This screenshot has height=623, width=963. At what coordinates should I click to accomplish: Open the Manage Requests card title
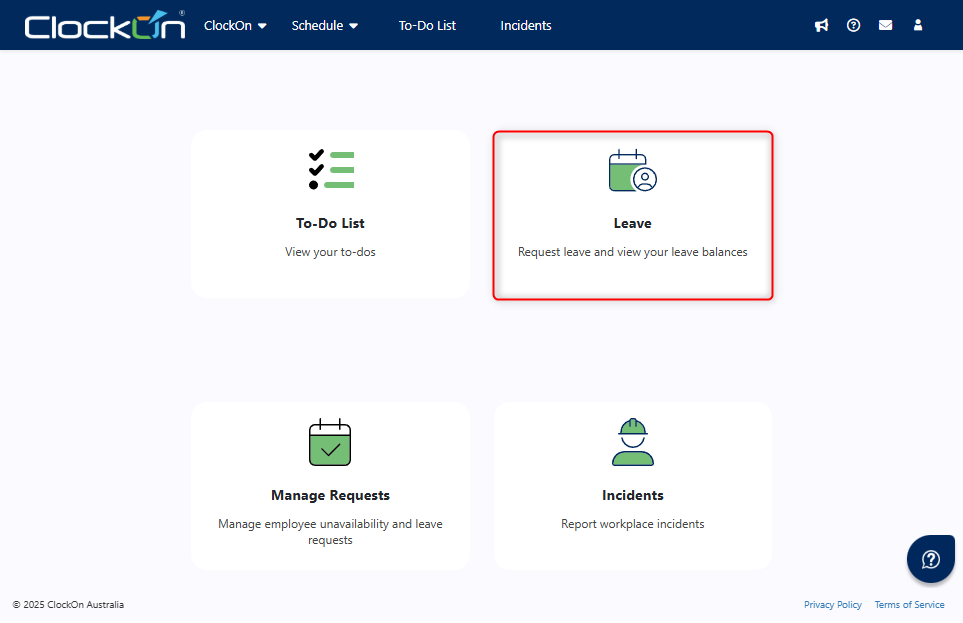pyautogui.click(x=330, y=495)
